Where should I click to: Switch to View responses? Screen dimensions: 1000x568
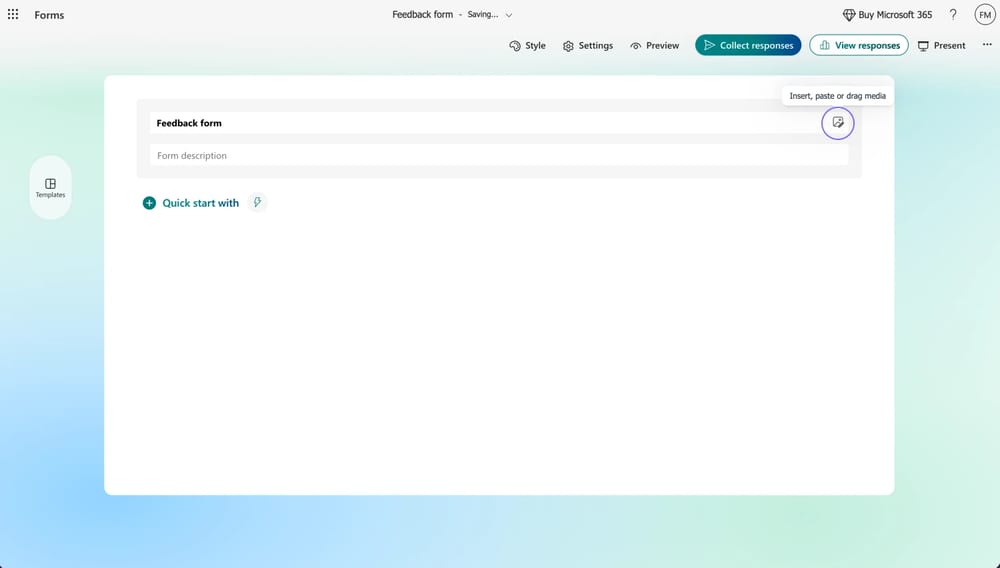point(858,45)
